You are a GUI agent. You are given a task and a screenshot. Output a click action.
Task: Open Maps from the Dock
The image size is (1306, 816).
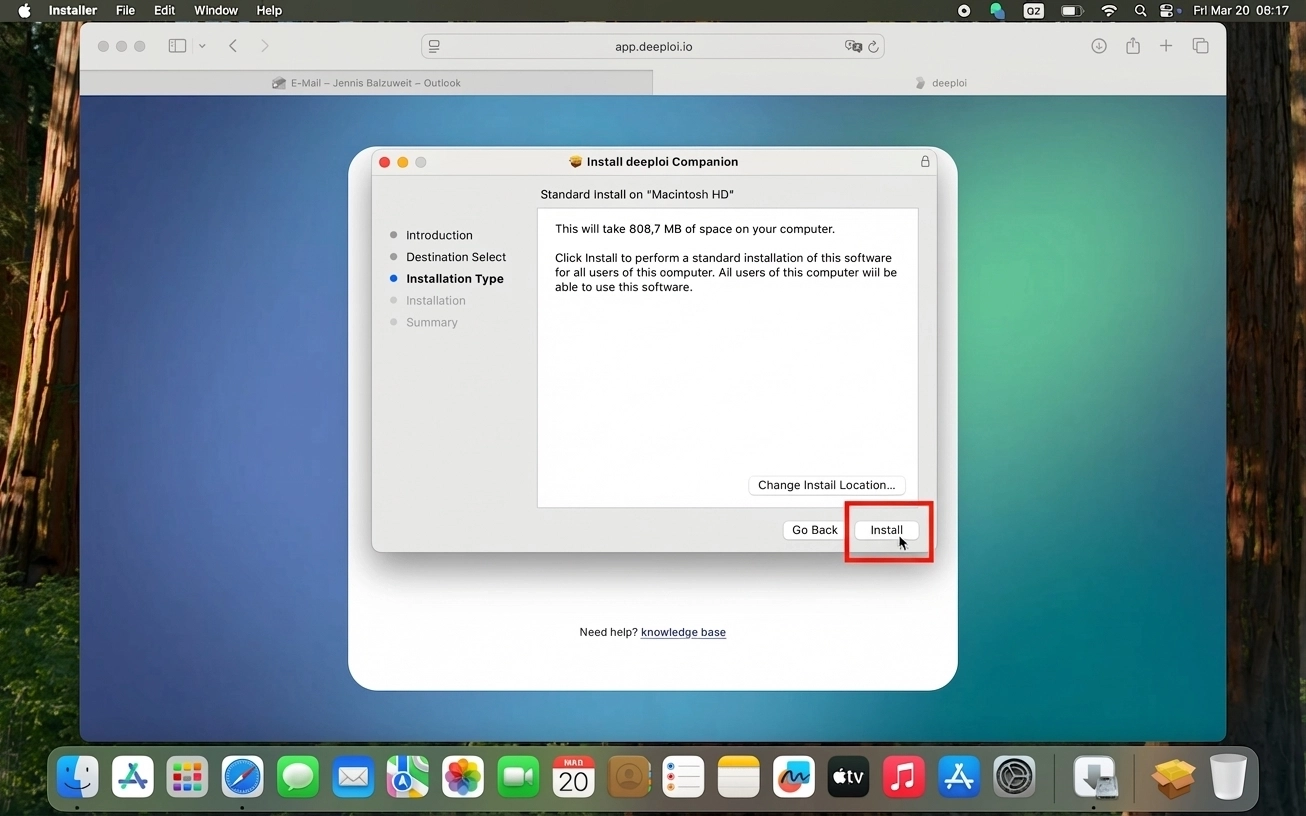(408, 777)
